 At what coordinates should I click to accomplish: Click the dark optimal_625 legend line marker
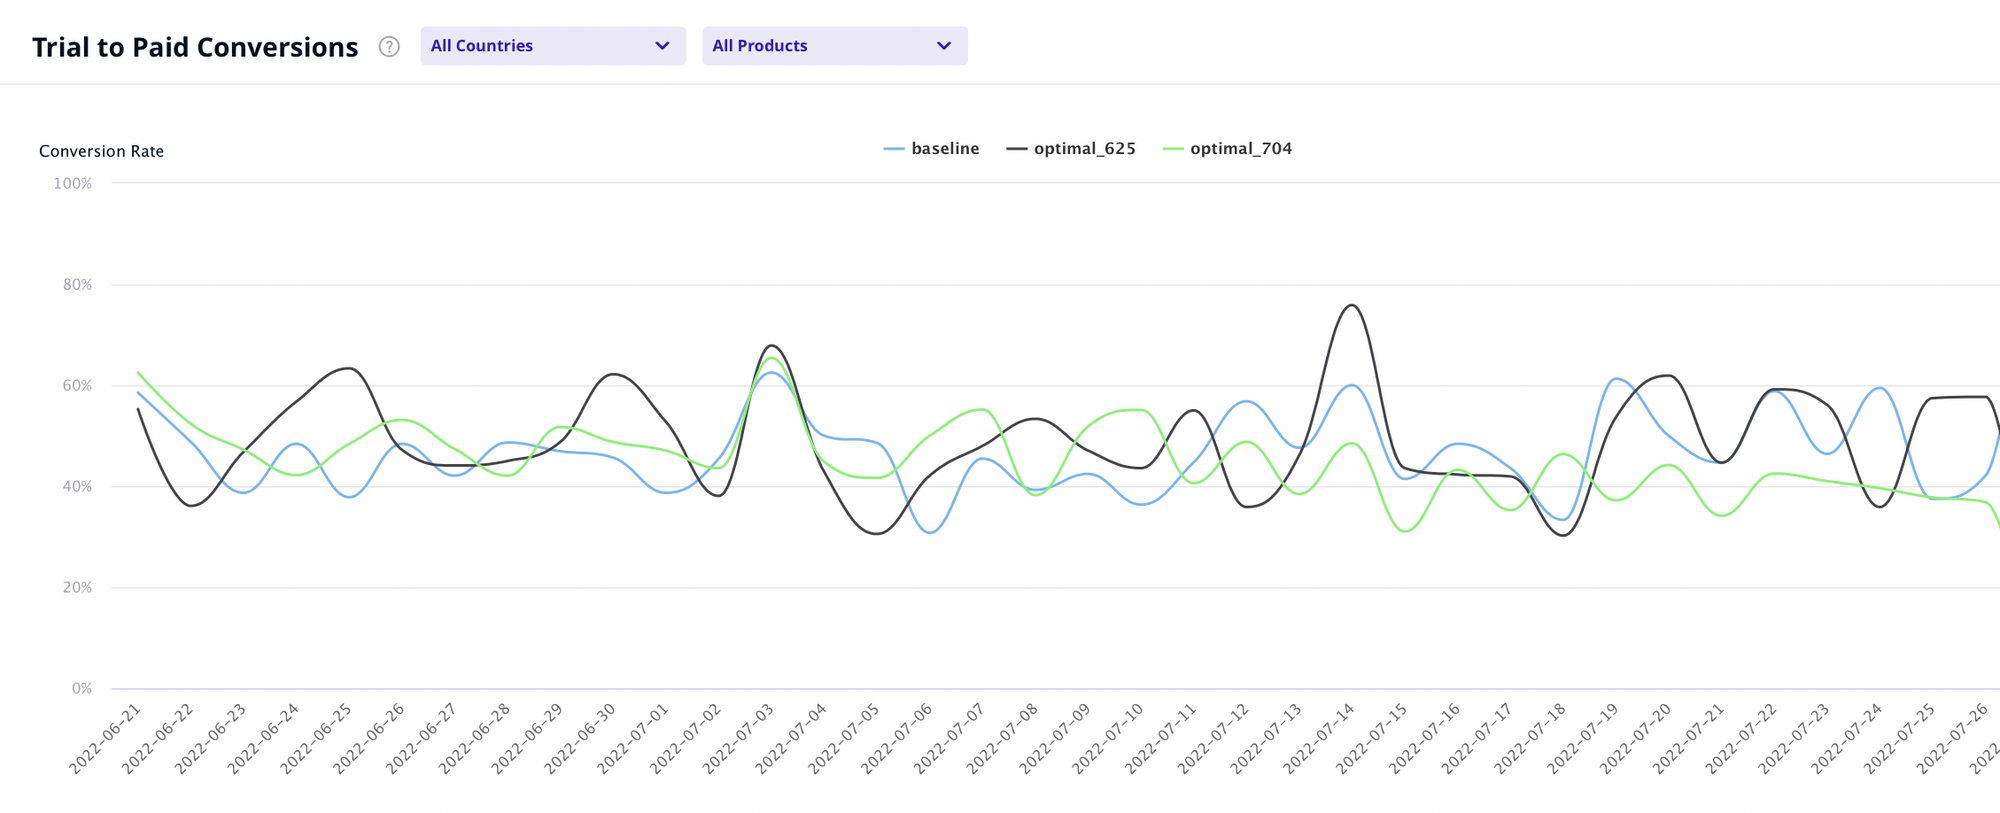click(1017, 149)
